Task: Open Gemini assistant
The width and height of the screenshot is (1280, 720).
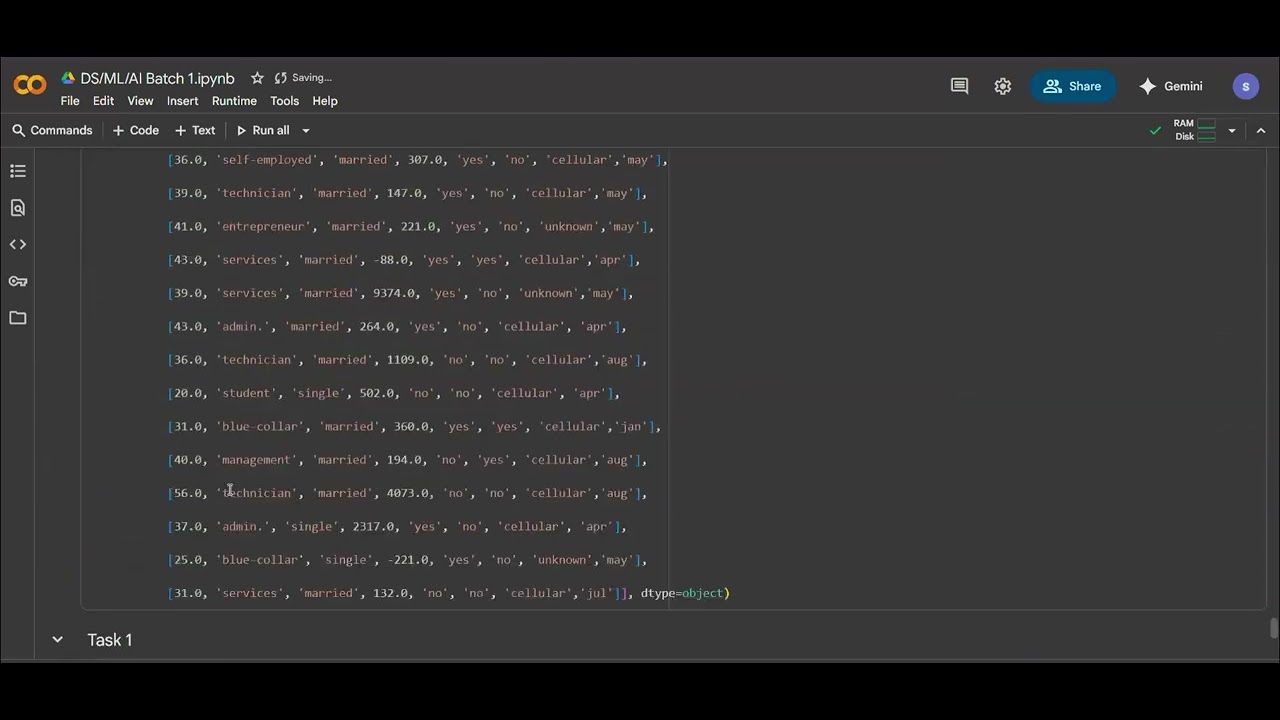Action: tap(1170, 86)
